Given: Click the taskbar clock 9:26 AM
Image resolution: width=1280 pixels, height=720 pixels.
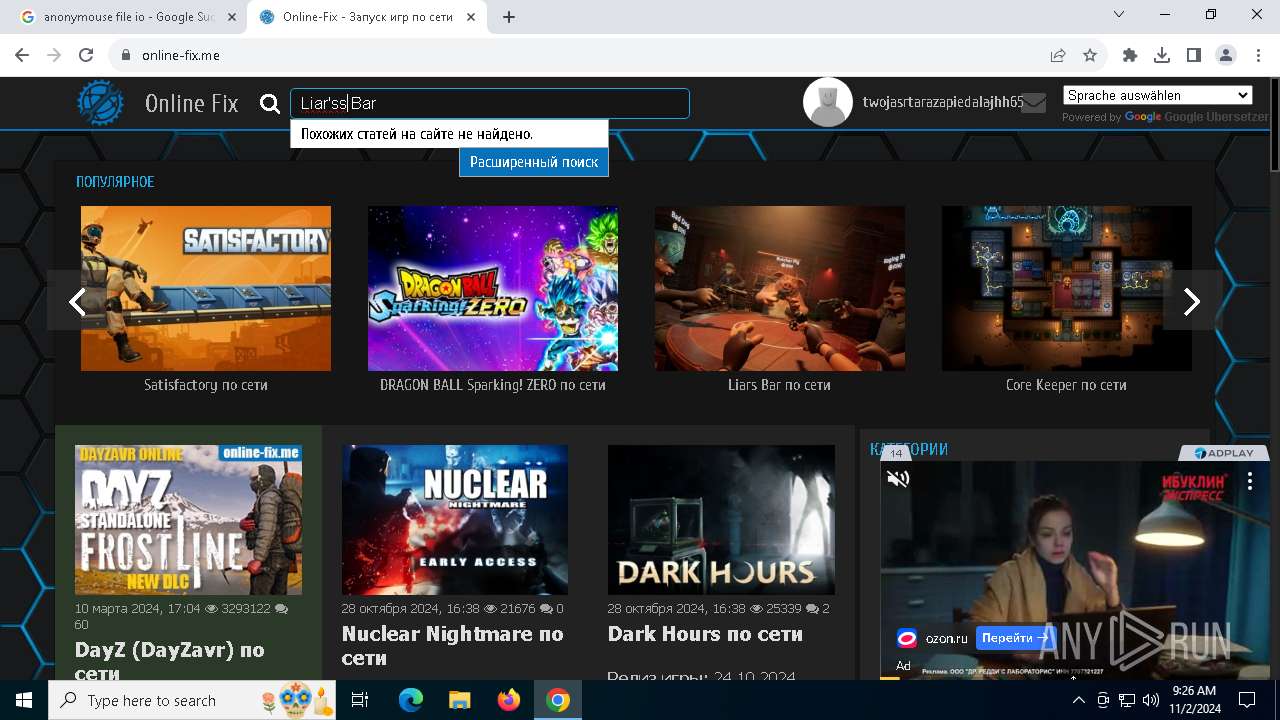Looking at the screenshot, I should (1194, 700).
